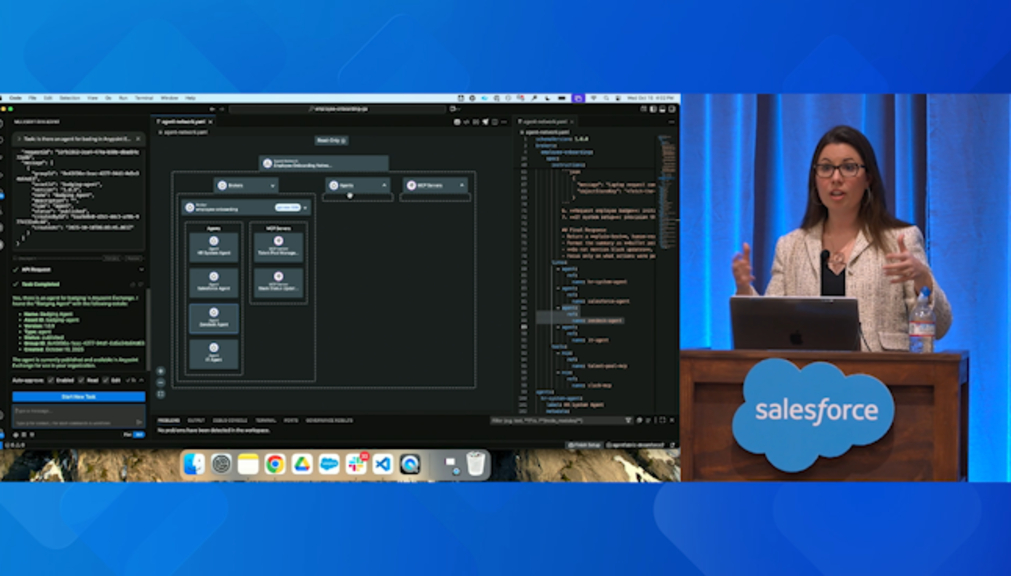Open Google Chrome from the Dock
The width and height of the screenshot is (1011, 576).
275,464
